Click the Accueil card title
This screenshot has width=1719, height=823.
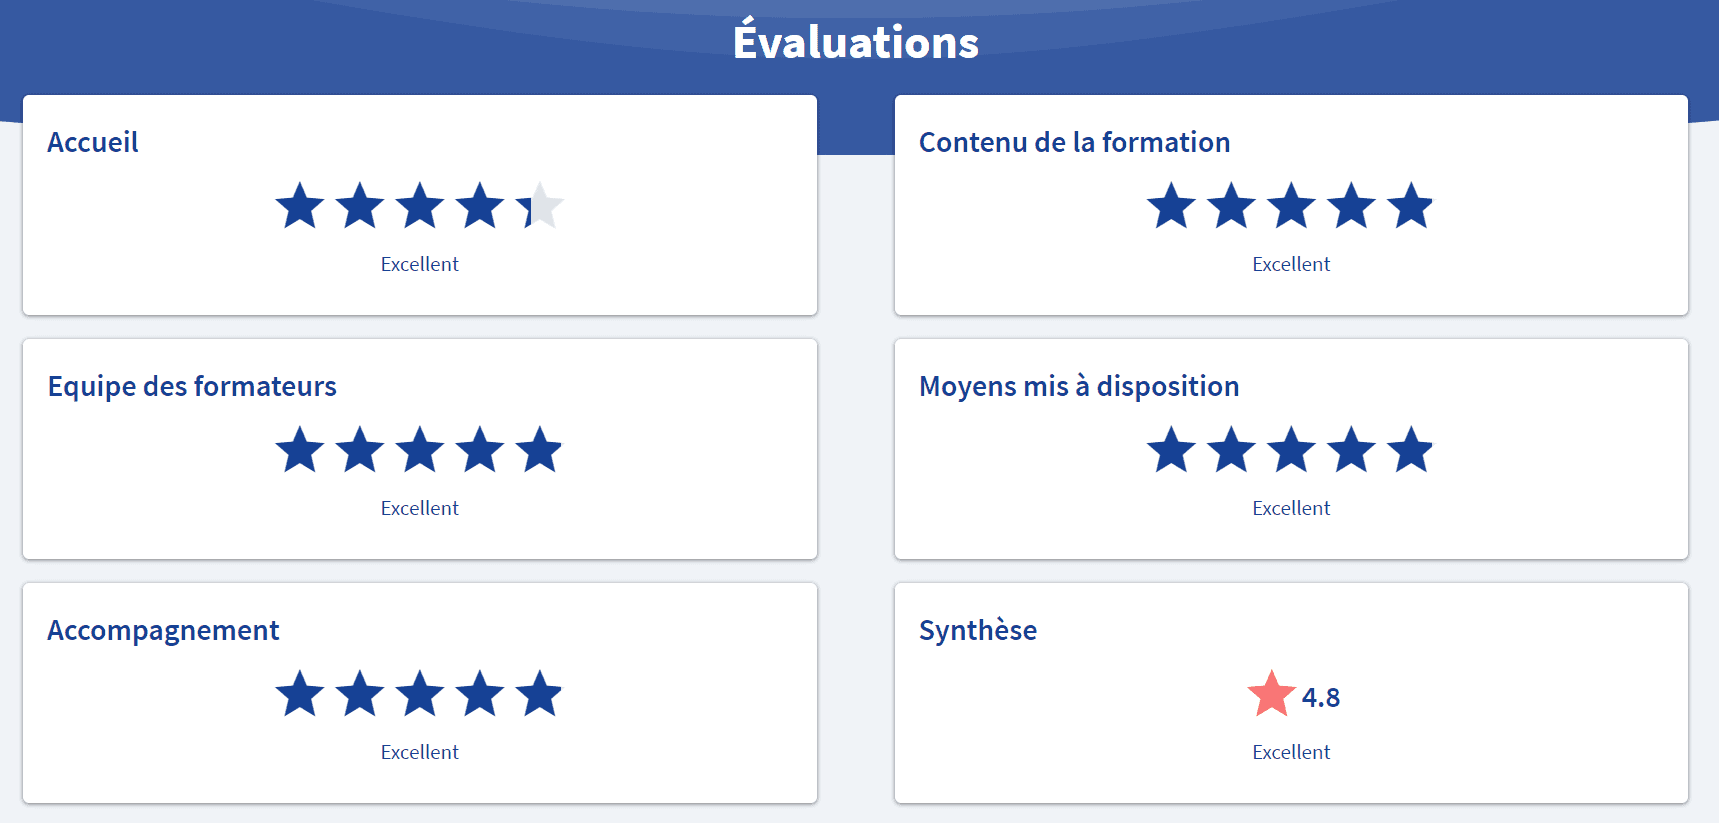tap(93, 142)
